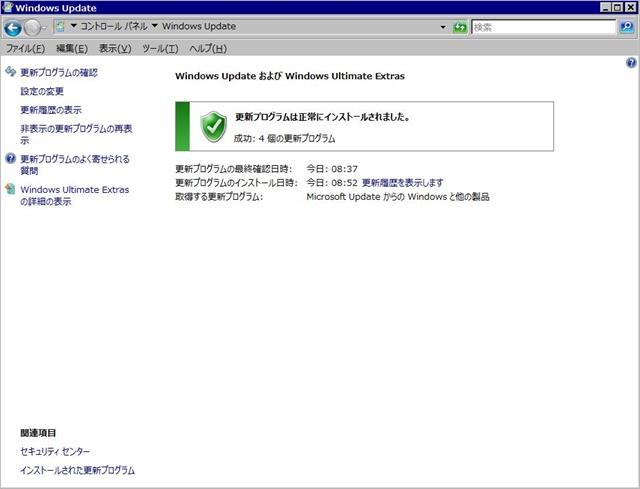
Task: Open the recent pages dropdown next to Forward
Action: pos(44,28)
